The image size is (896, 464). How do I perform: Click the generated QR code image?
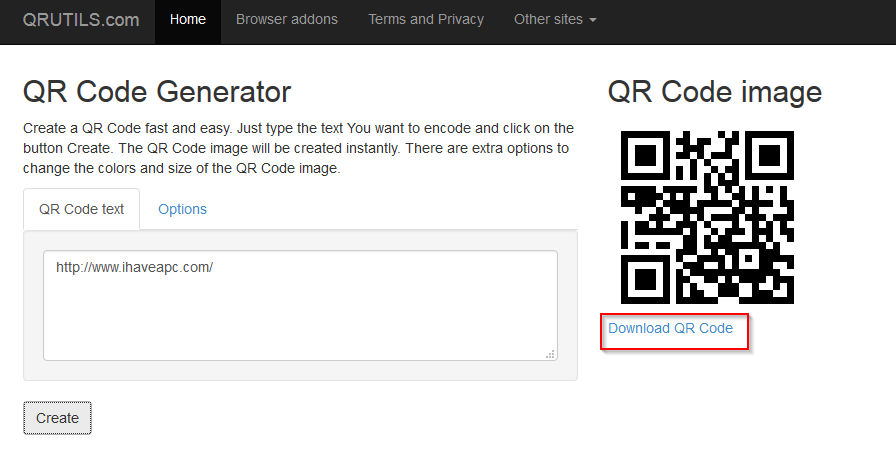[x=707, y=217]
